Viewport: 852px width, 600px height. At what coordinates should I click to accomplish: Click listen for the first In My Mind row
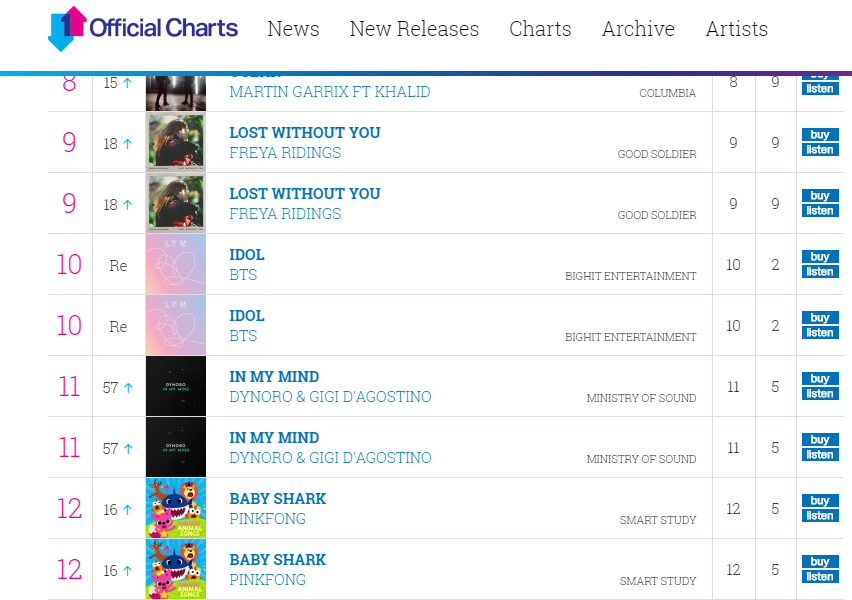coord(820,393)
